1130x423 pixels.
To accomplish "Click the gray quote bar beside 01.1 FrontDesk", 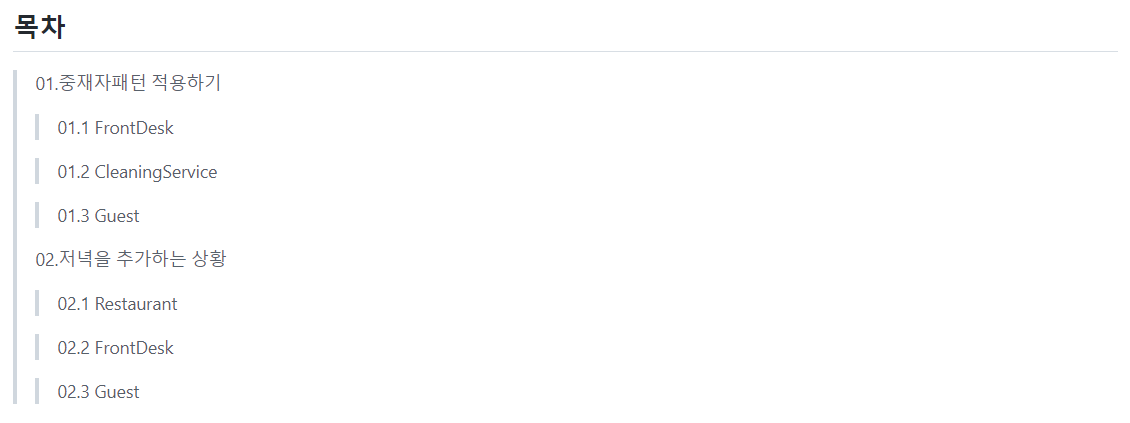I will (x=37, y=128).
